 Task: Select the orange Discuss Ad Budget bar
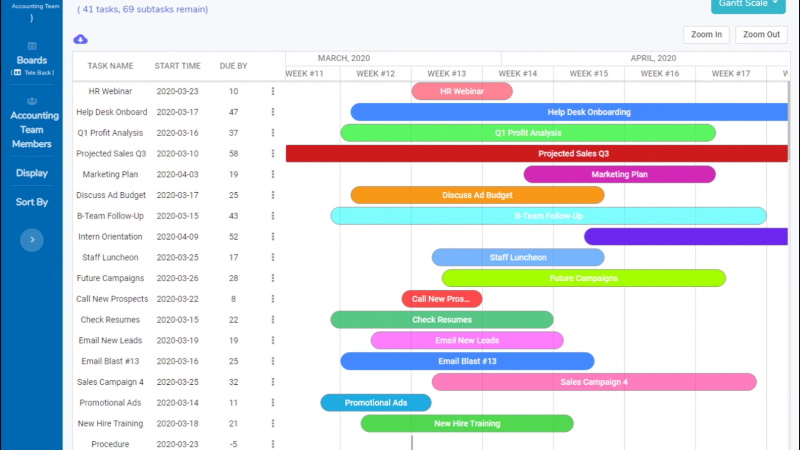click(478, 195)
